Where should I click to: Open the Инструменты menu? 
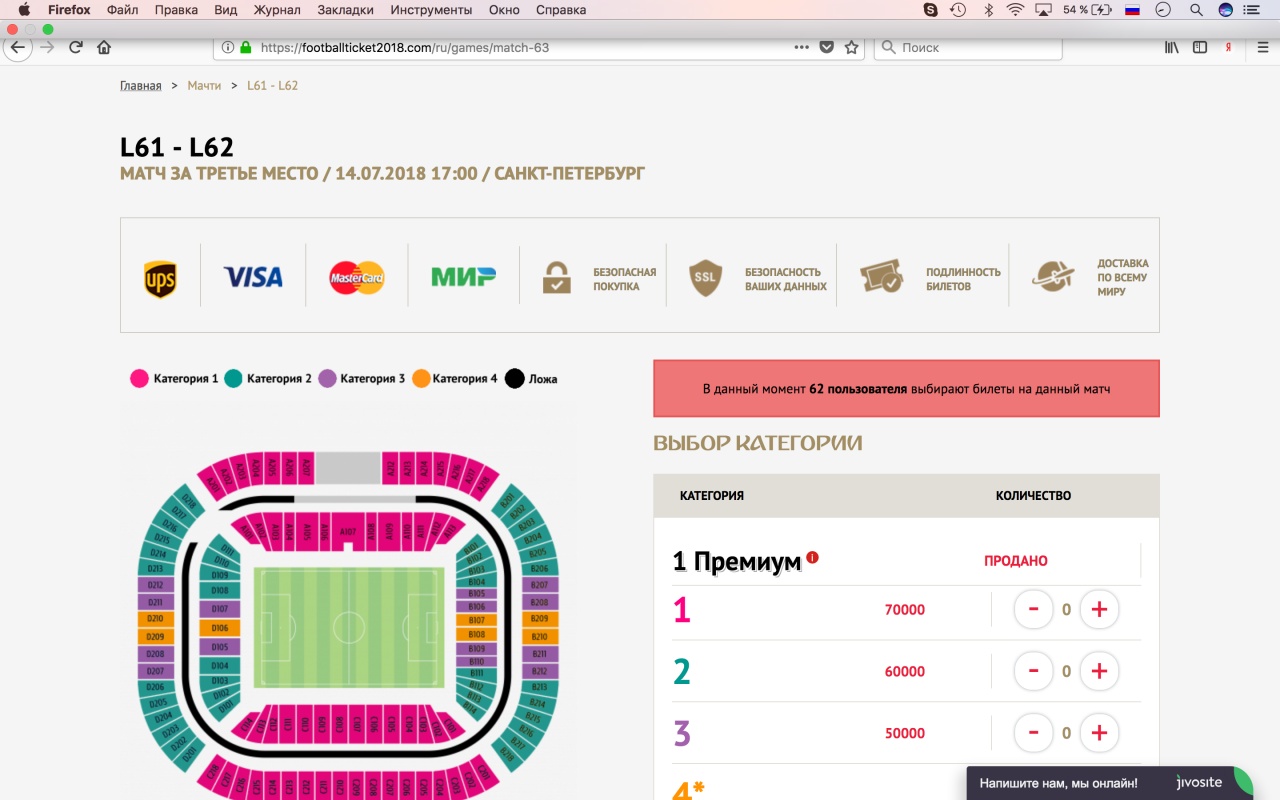click(431, 10)
